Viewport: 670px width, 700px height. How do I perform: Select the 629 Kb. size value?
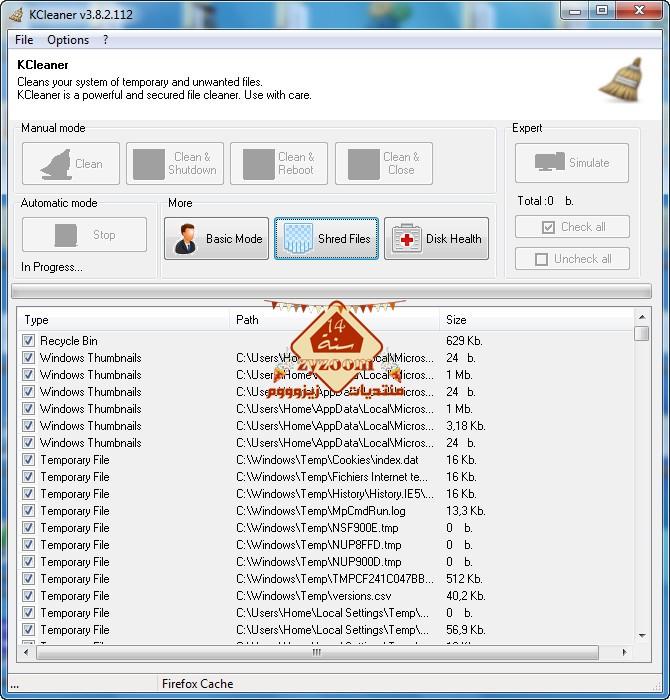(x=464, y=341)
